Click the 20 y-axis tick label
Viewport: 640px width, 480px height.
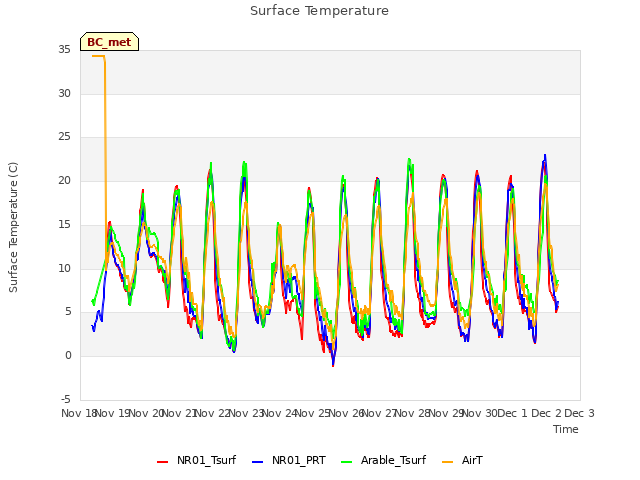coord(64,180)
